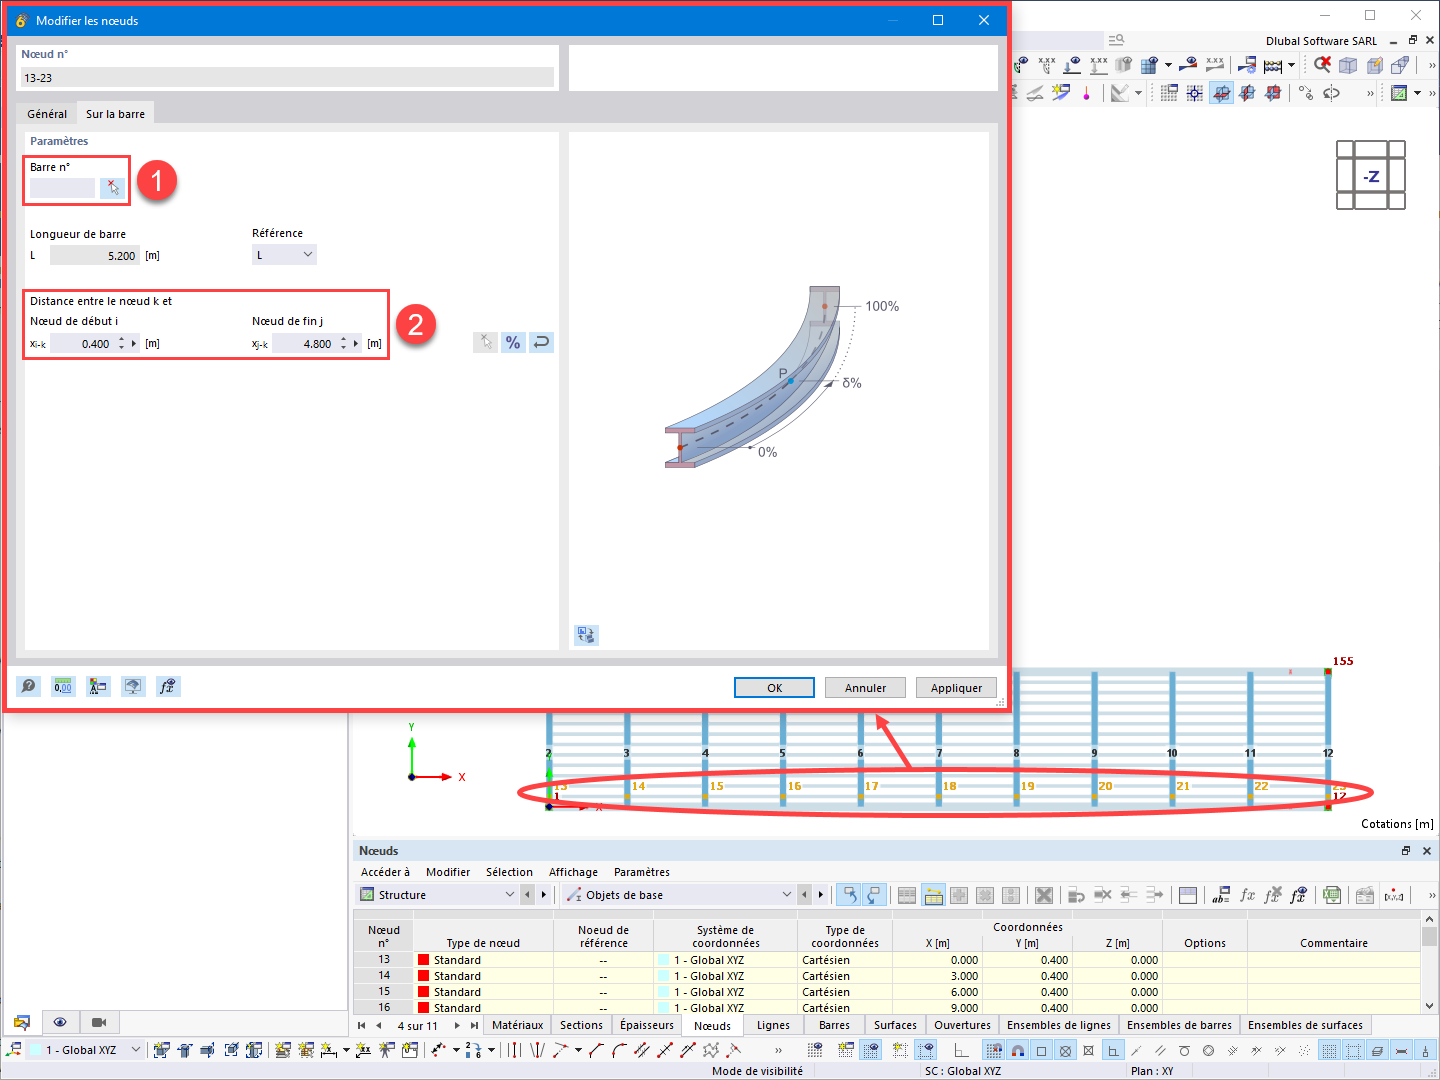This screenshot has width=1440, height=1080.
Task: Click the view icon below the beam illustration
Action: 587,635
